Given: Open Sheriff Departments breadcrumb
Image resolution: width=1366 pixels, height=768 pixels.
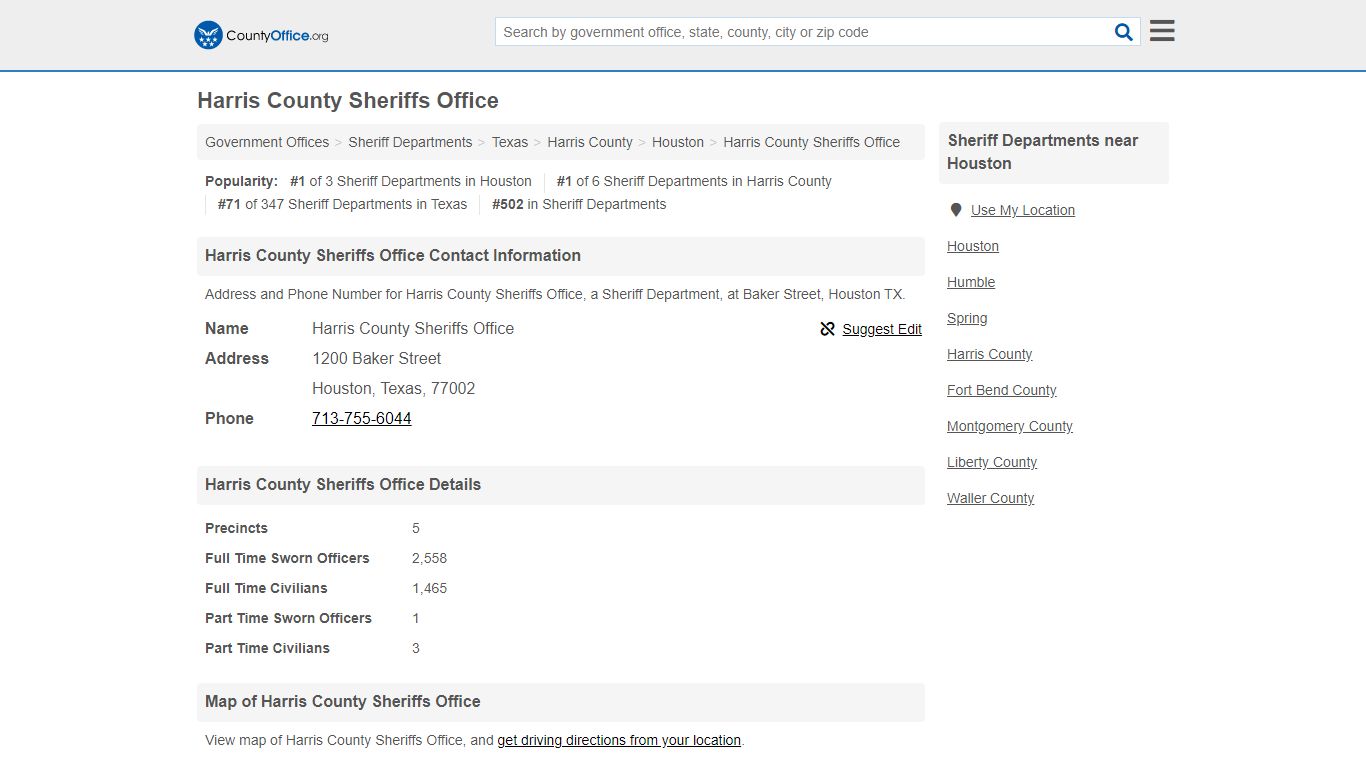Looking at the screenshot, I should coord(410,142).
